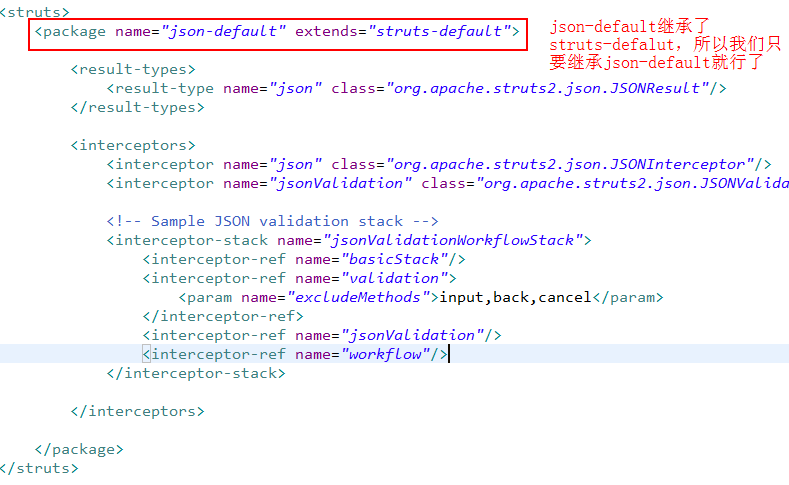Screen dimensions: 789x485
Task: Click param name "excludeMethods"
Action: pos(358,297)
